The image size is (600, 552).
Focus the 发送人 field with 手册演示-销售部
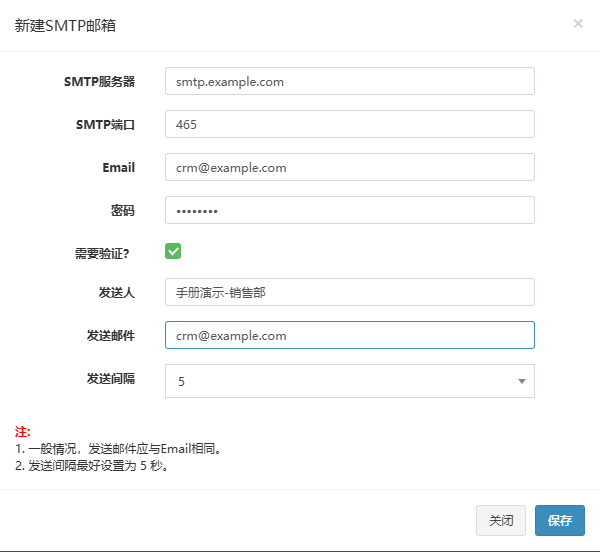coord(350,292)
